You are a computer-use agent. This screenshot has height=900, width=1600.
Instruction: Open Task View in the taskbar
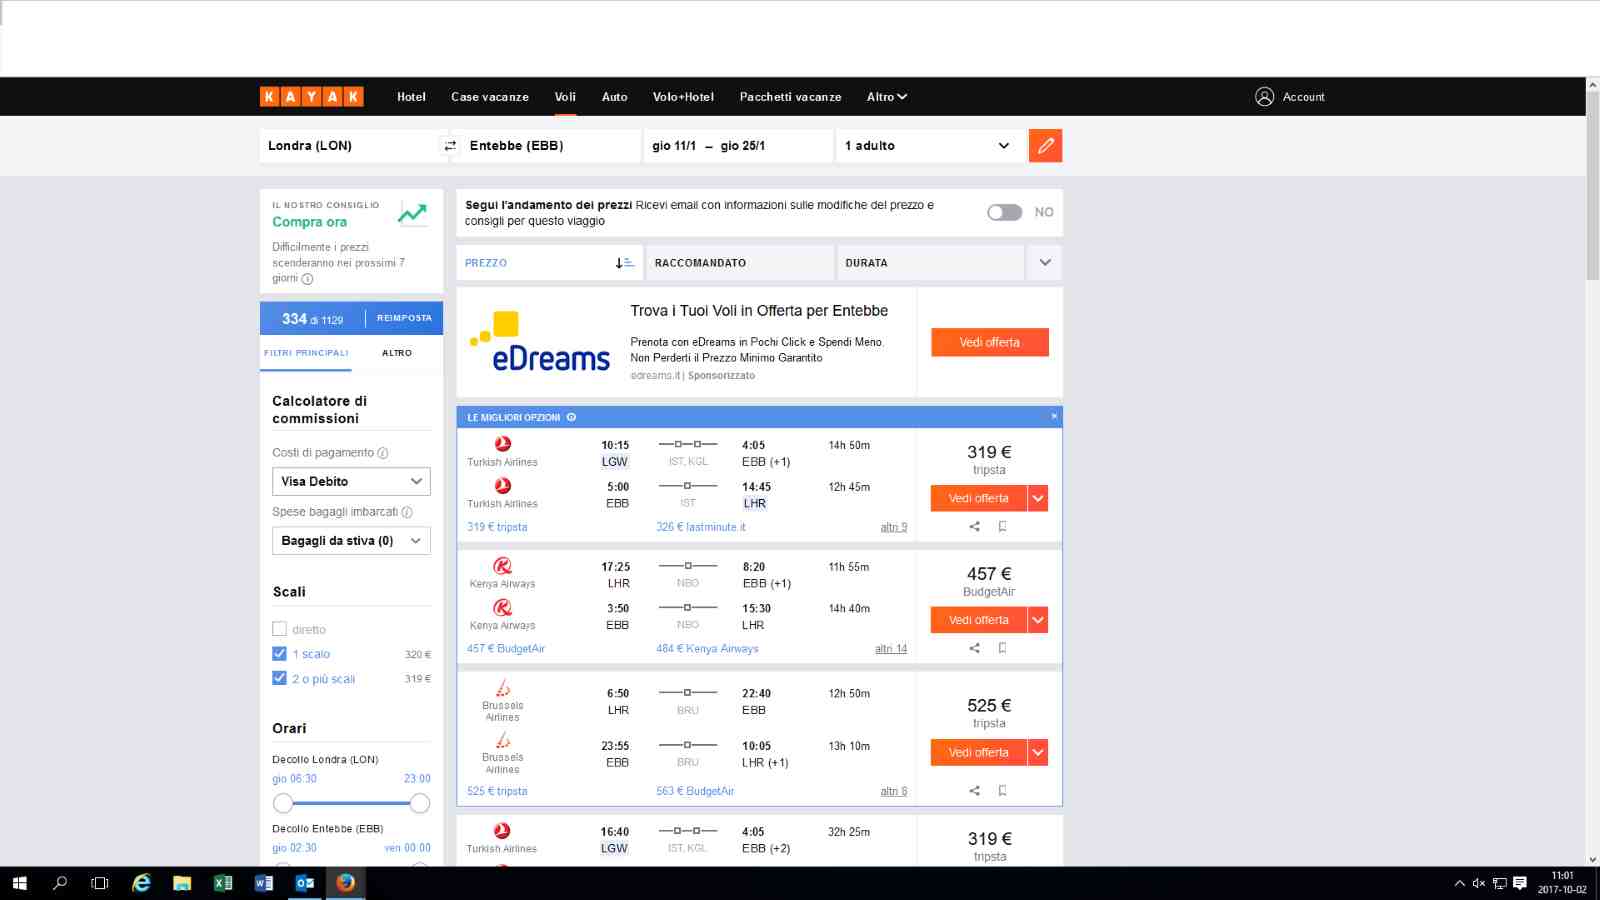(100, 883)
